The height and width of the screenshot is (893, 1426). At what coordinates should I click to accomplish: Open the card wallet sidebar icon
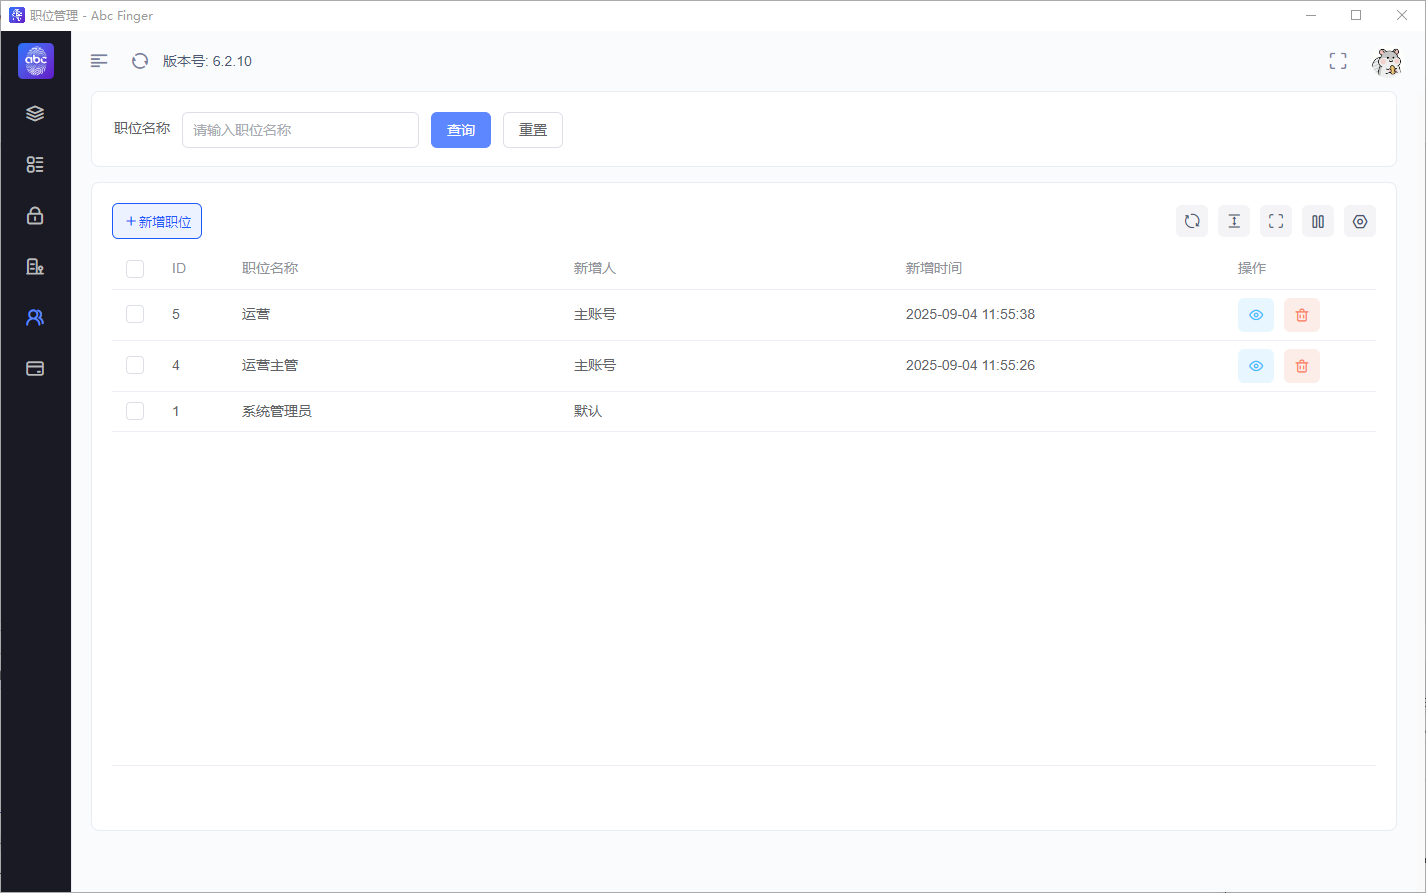point(35,368)
